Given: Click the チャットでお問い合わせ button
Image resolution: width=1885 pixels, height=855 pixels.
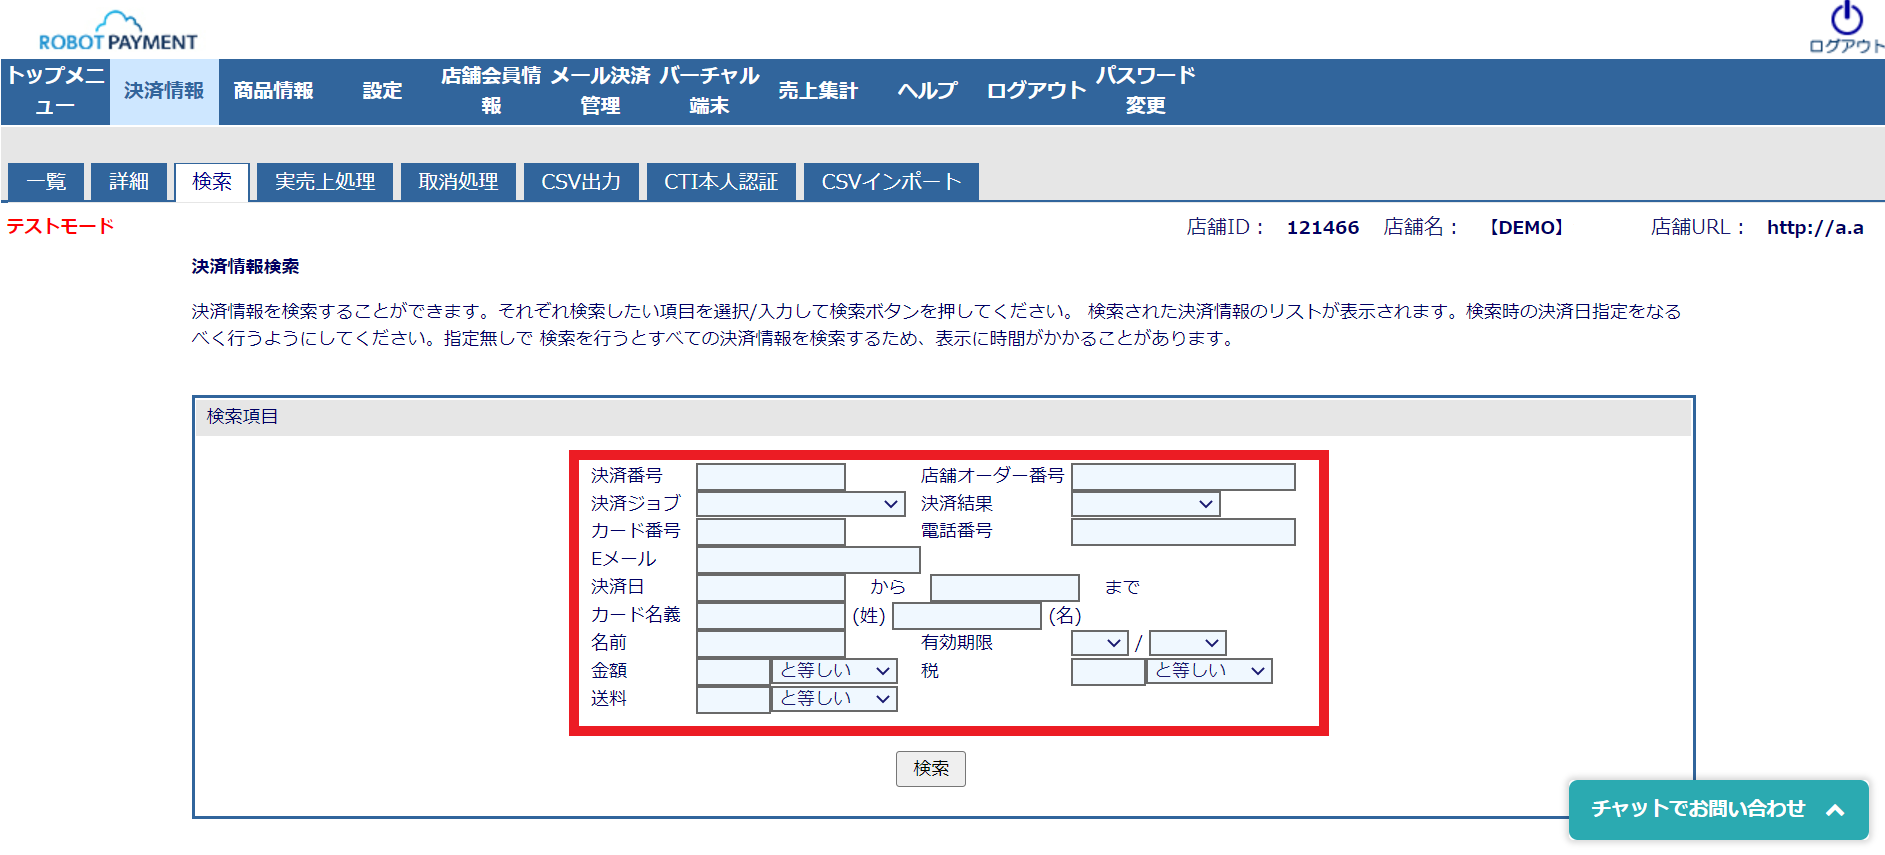Looking at the screenshot, I should (1697, 809).
